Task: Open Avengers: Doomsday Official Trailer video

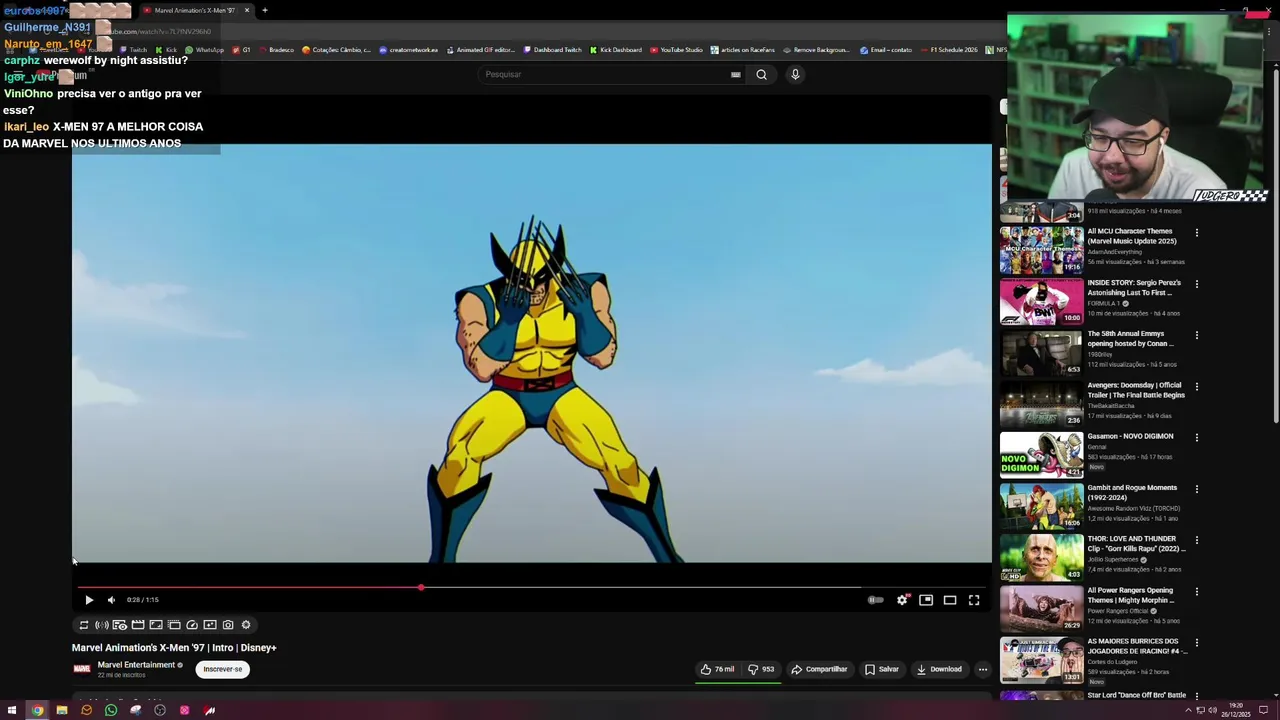Action: coord(1136,390)
